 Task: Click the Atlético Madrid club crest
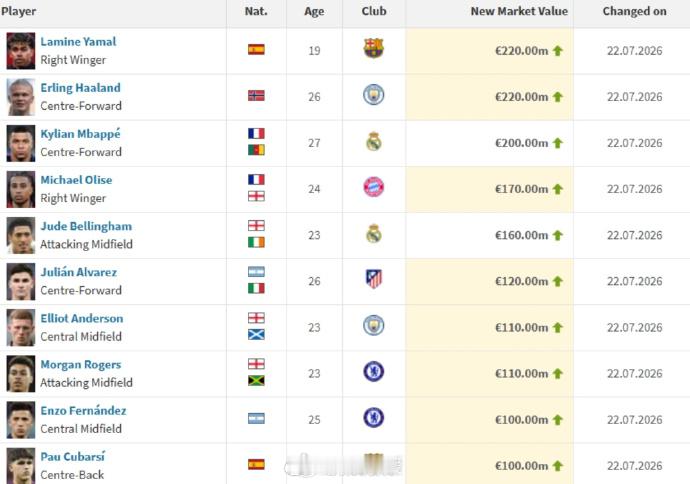coord(374,279)
